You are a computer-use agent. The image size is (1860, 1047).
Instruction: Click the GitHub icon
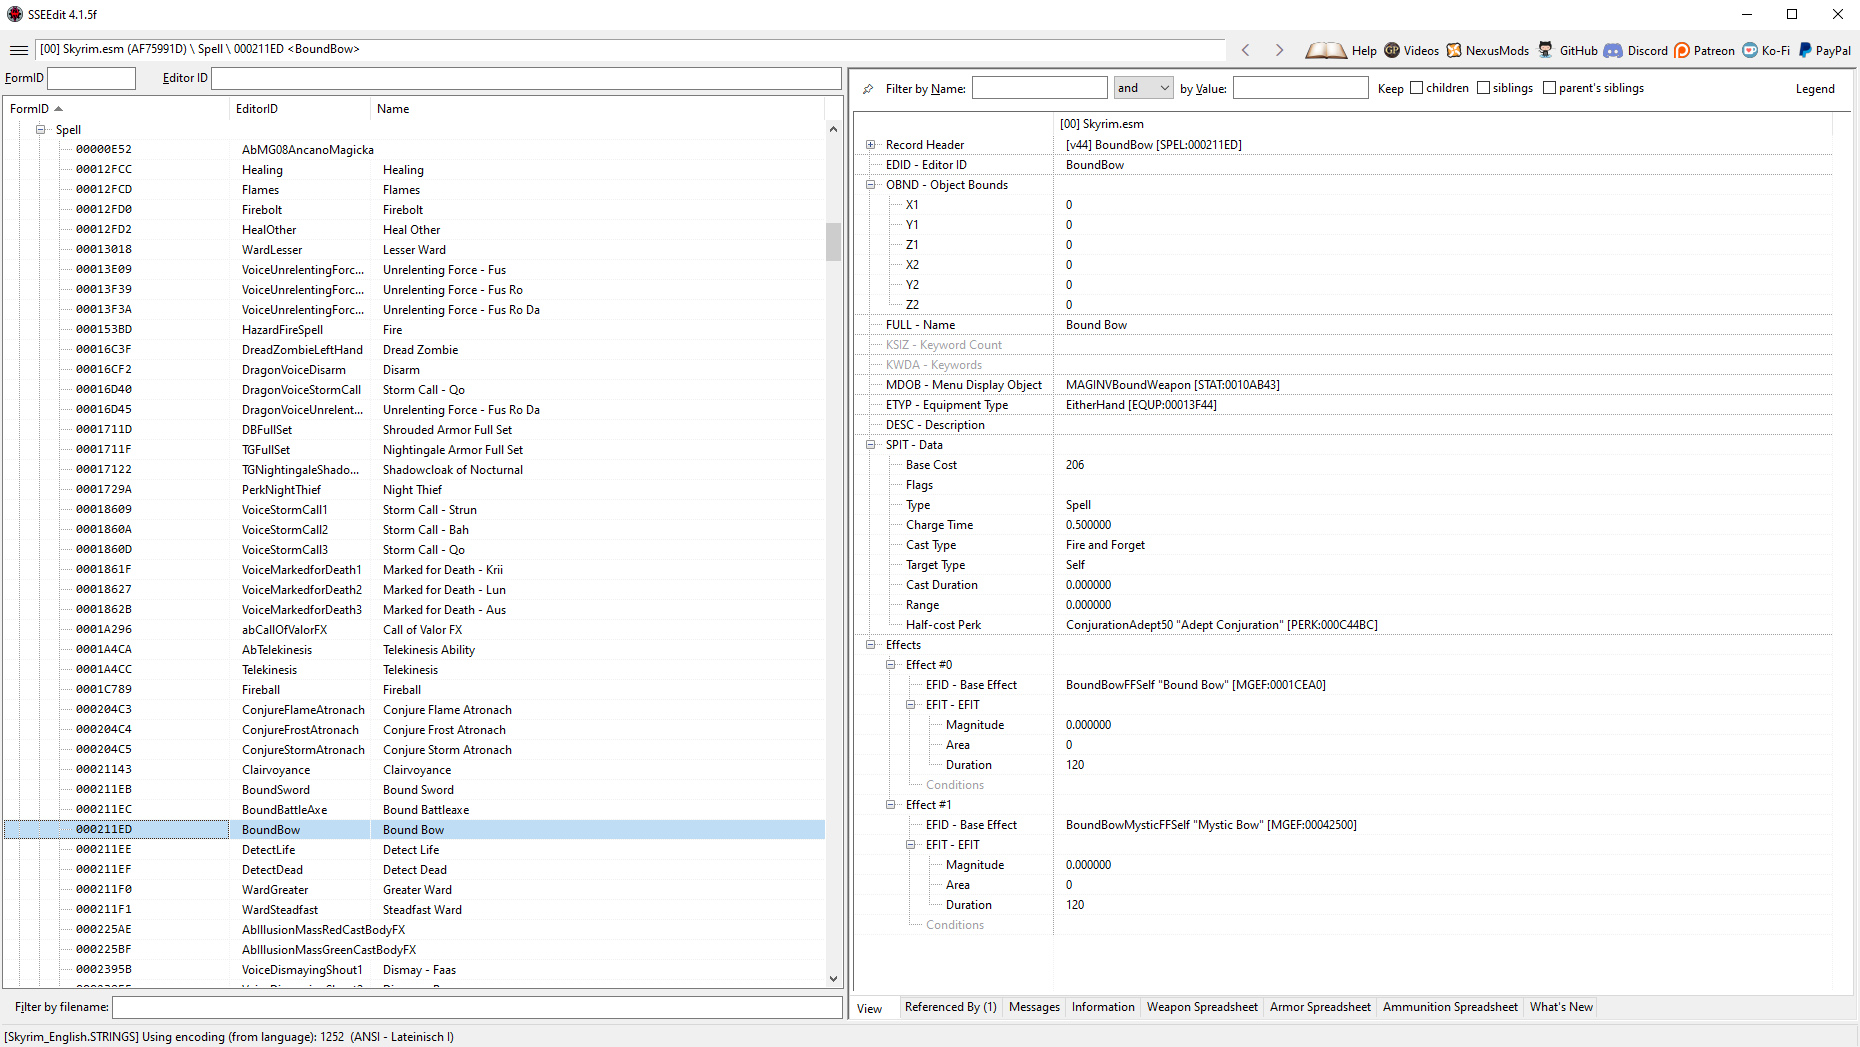(1546, 50)
